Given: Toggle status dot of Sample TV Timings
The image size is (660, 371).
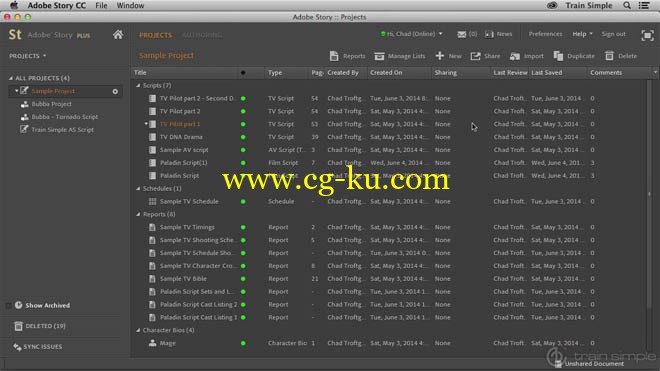Looking at the screenshot, I should click(x=243, y=227).
